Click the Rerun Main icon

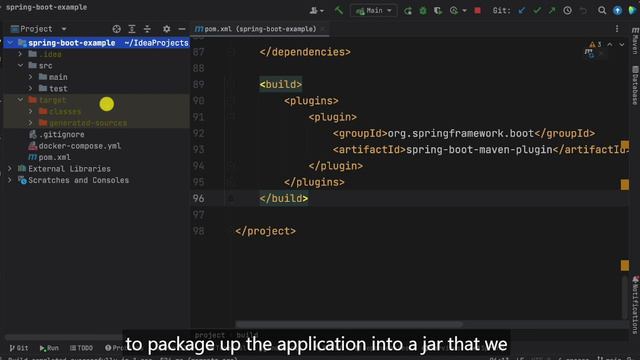(408, 11)
